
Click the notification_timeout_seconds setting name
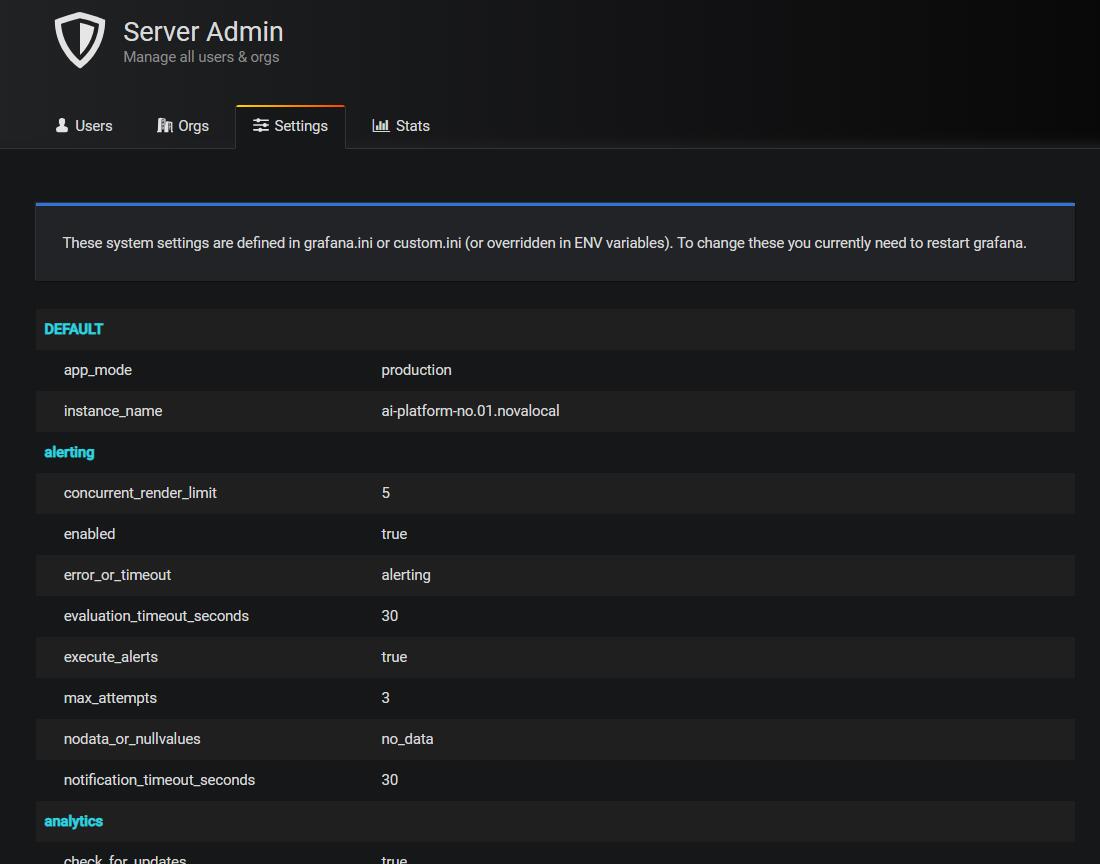[159, 780]
